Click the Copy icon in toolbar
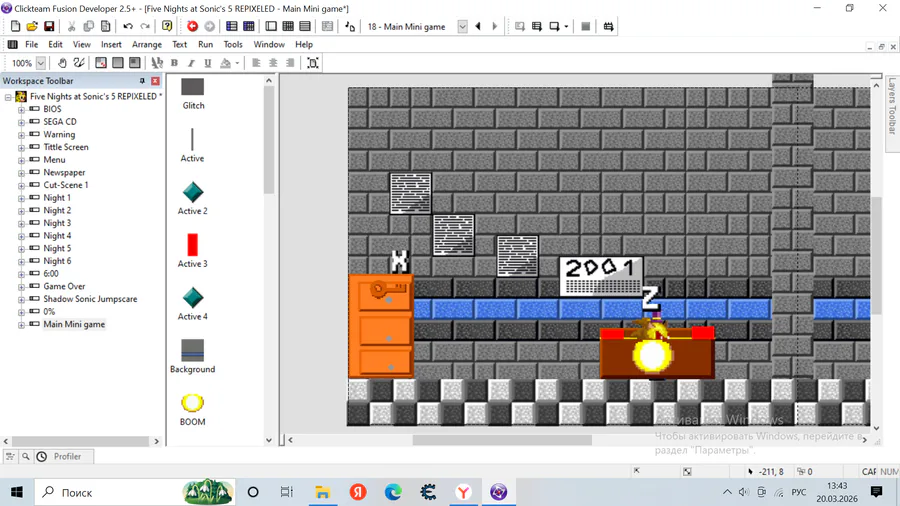 pyautogui.click(x=88, y=26)
